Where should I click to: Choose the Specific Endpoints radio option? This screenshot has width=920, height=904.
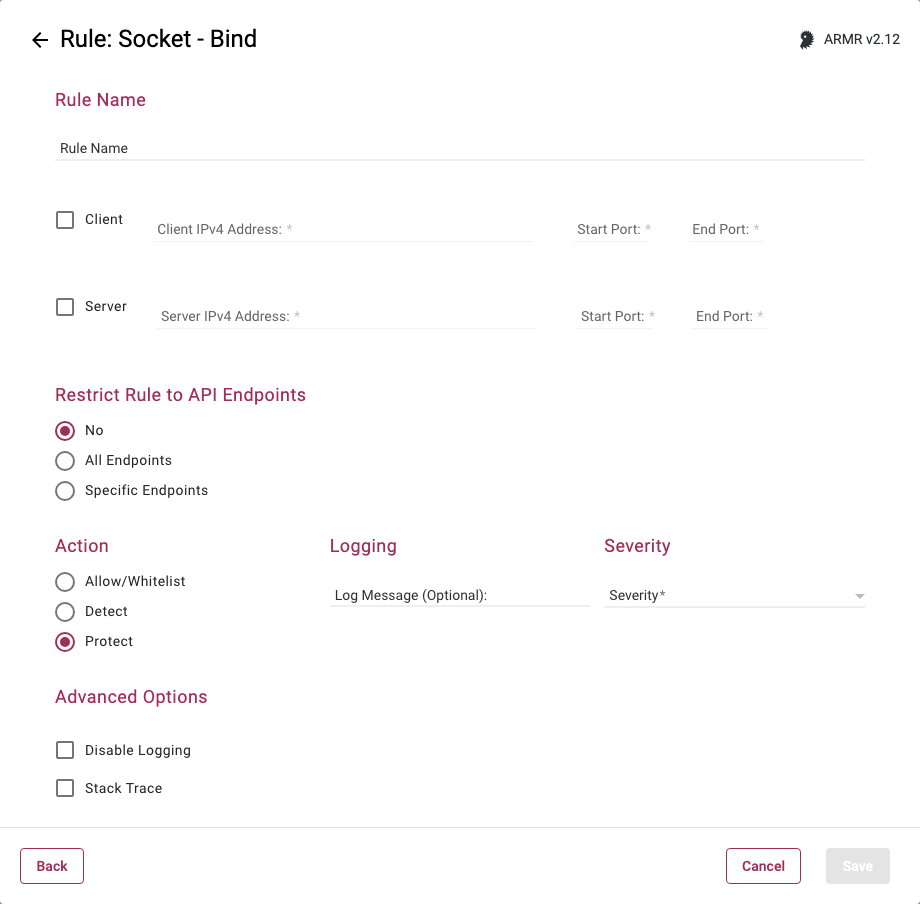click(x=65, y=491)
